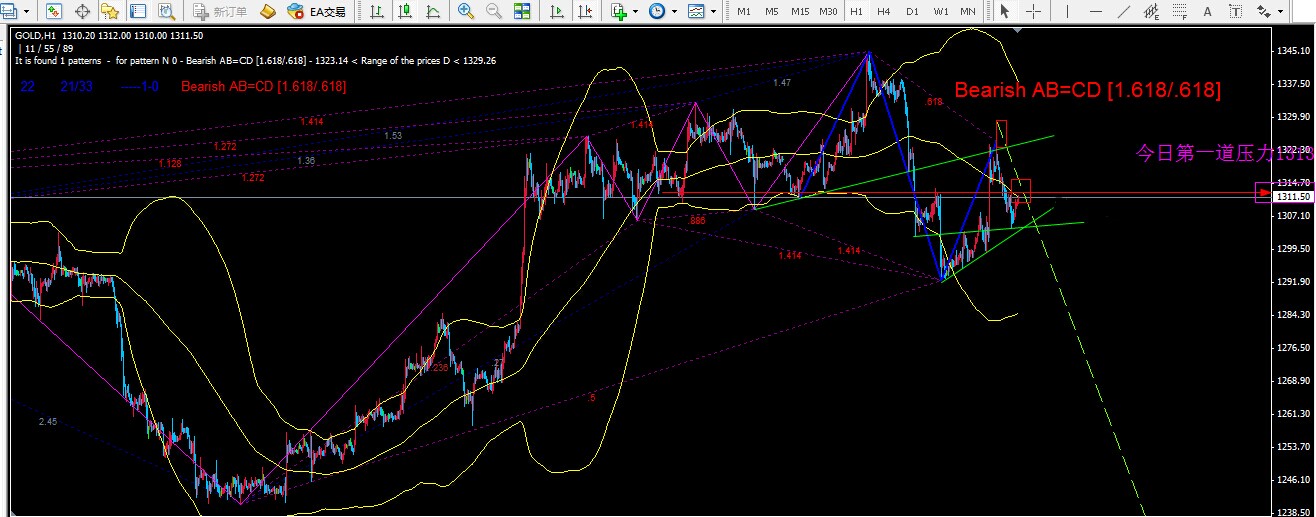Select the crosshair tool
The image size is (1316, 517).
tap(1032, 12)
